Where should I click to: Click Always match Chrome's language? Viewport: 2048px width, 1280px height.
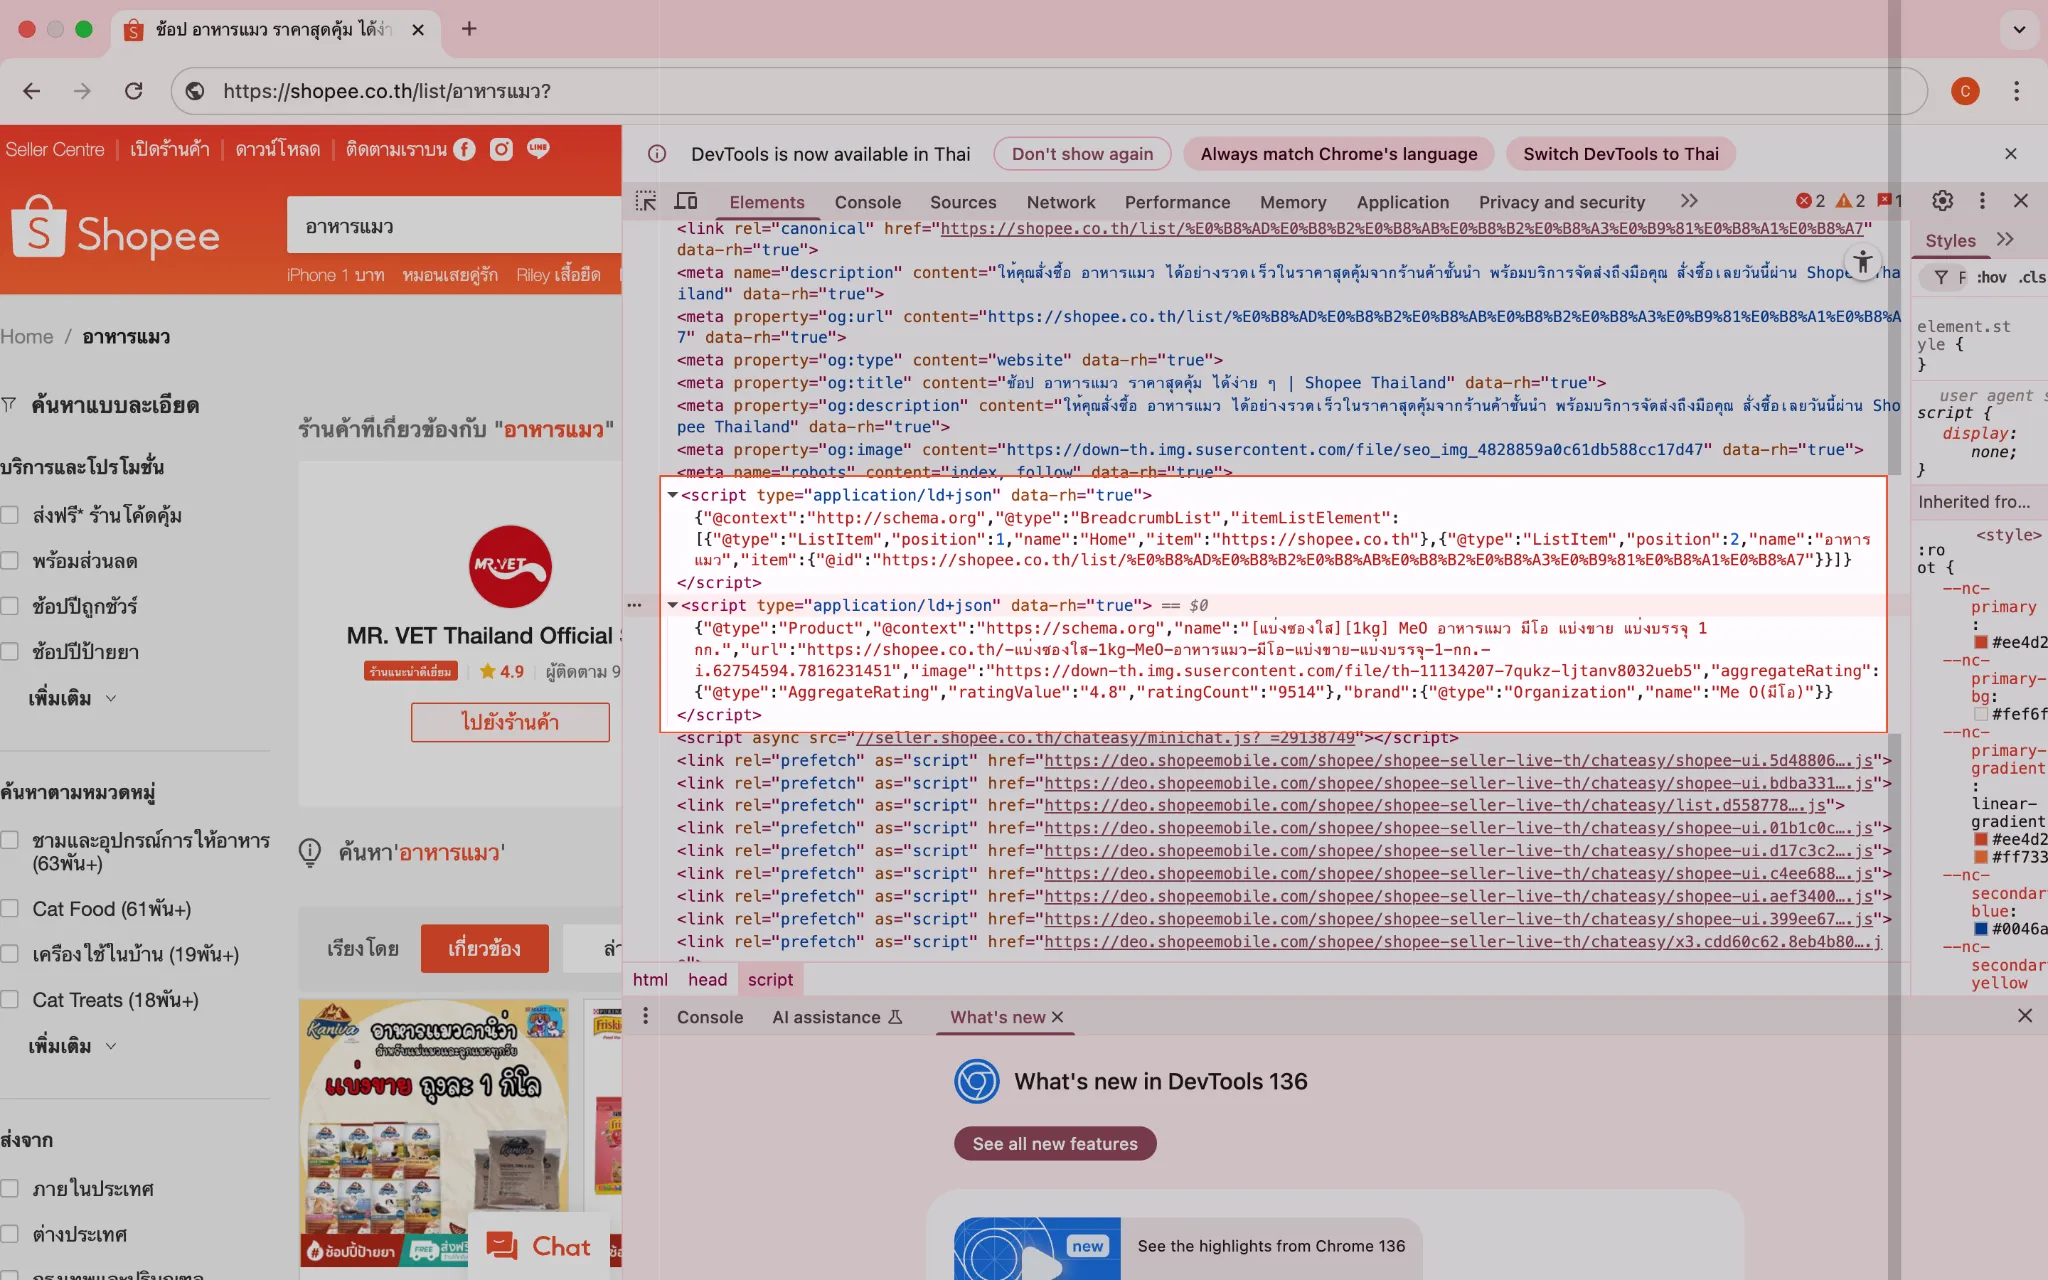[x=1338, y=154]
